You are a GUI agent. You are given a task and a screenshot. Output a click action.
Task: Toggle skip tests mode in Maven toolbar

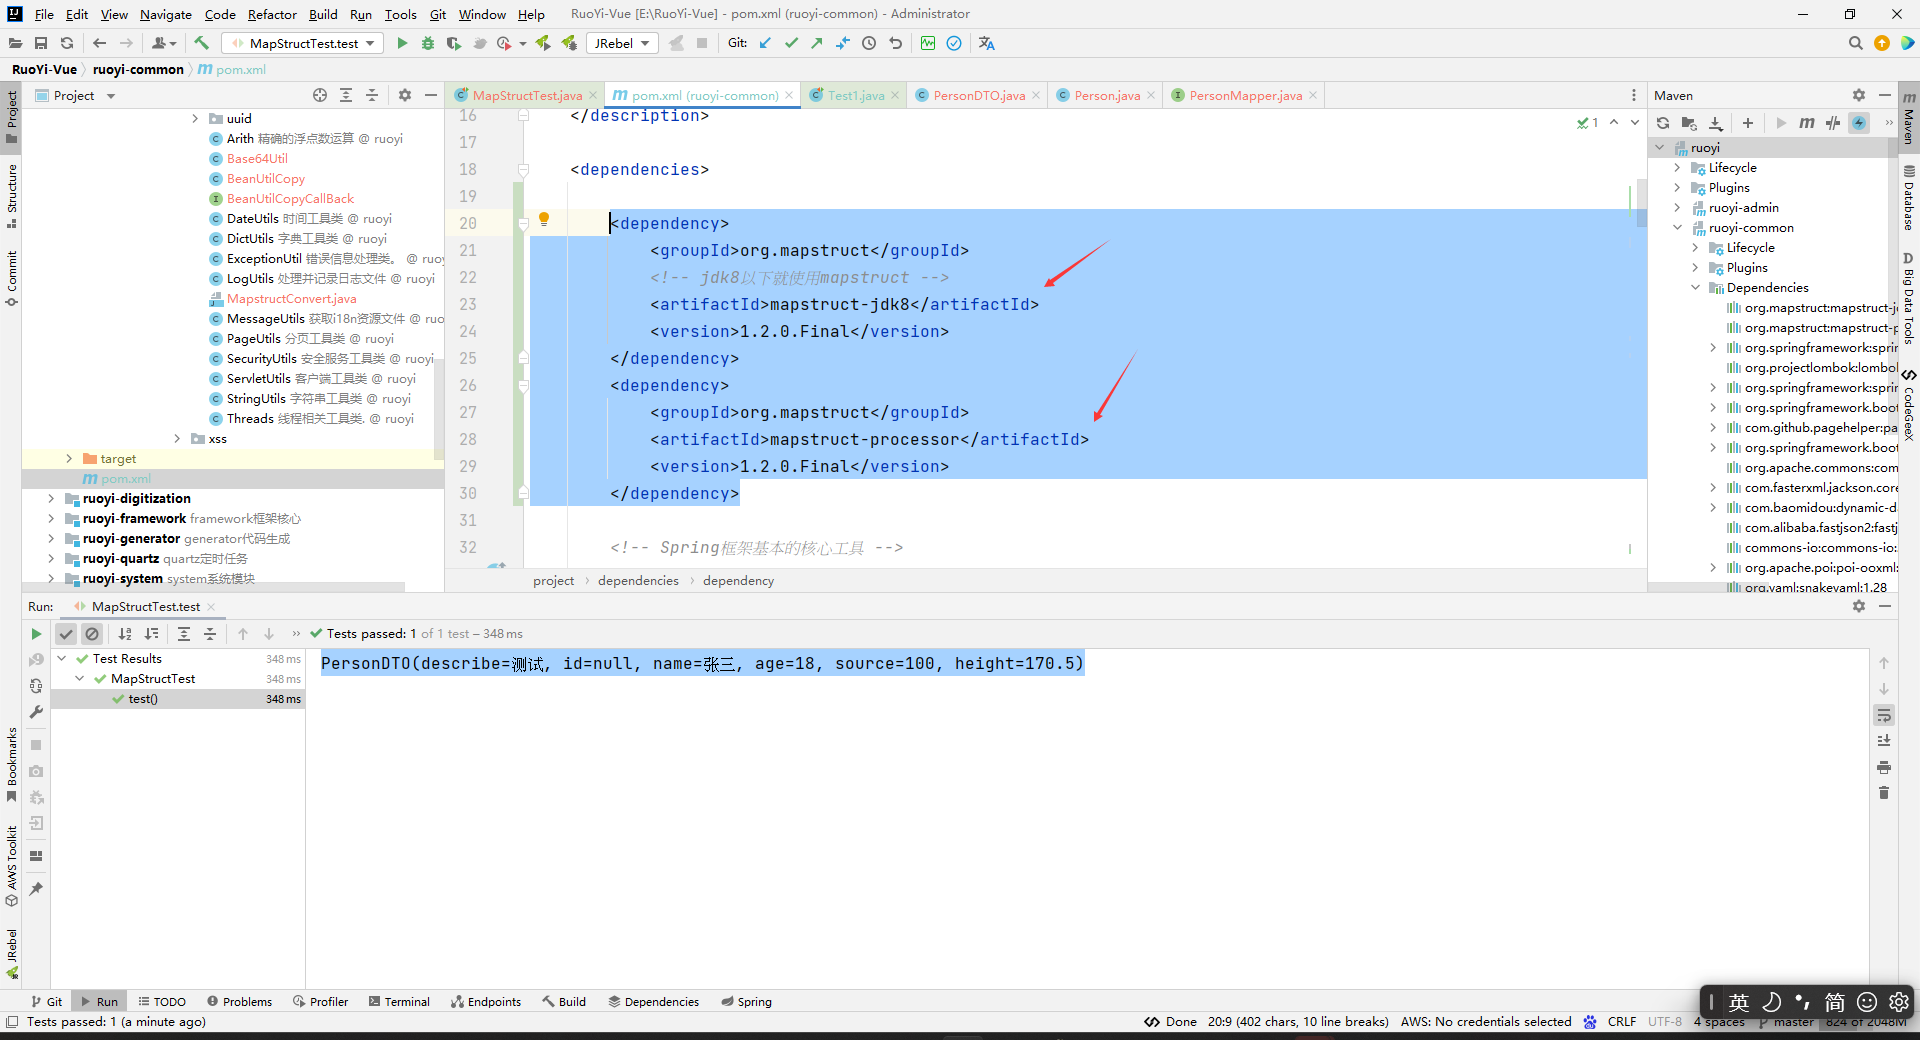tap(1832, 122)
